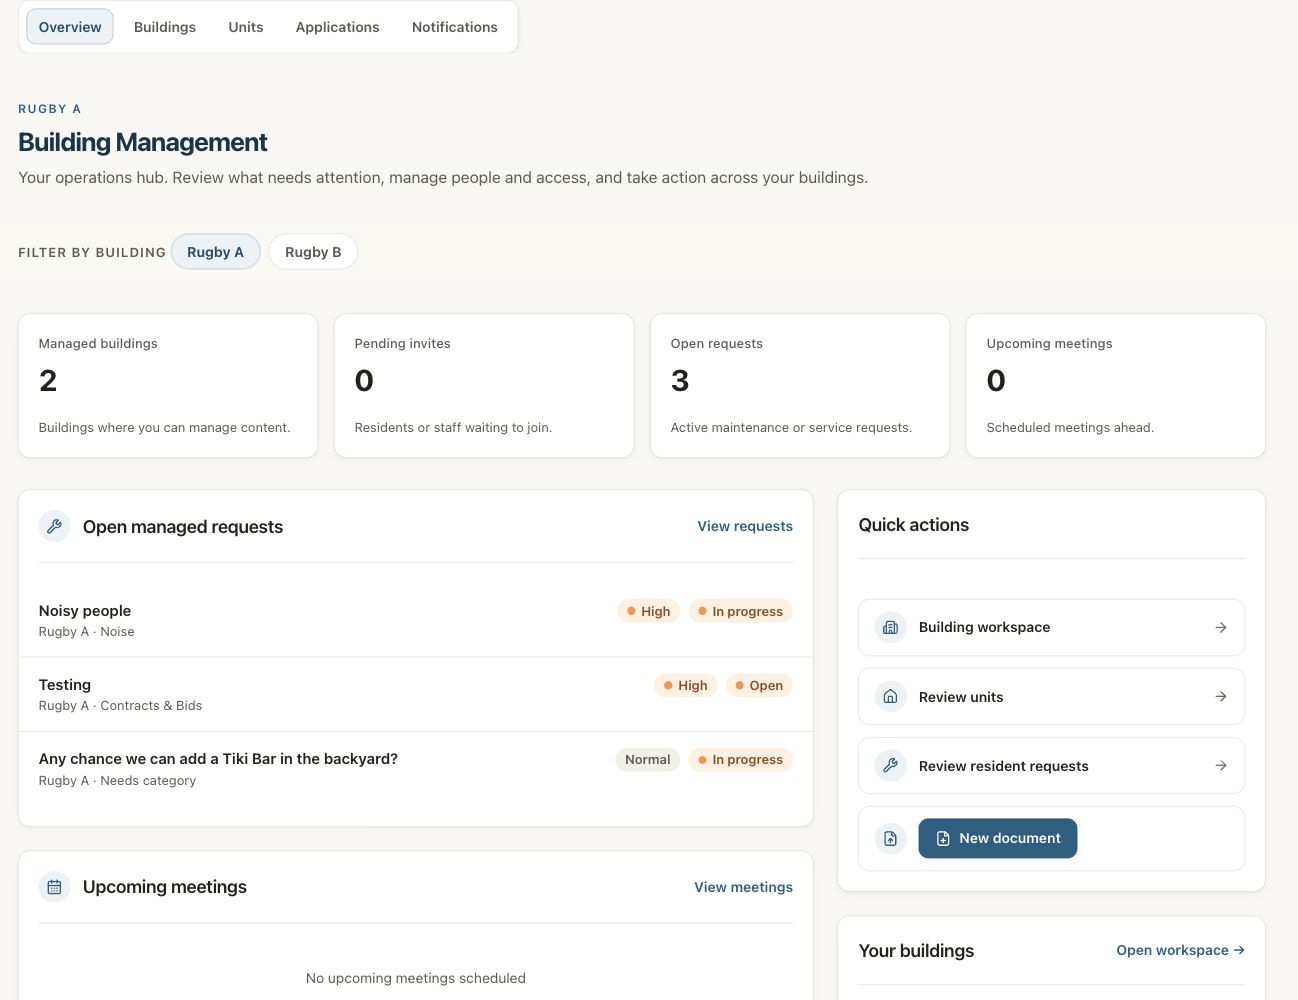This screenshot has width=1298, height=1000.
Task: Click the Open workspace link
Action: 1181,950
